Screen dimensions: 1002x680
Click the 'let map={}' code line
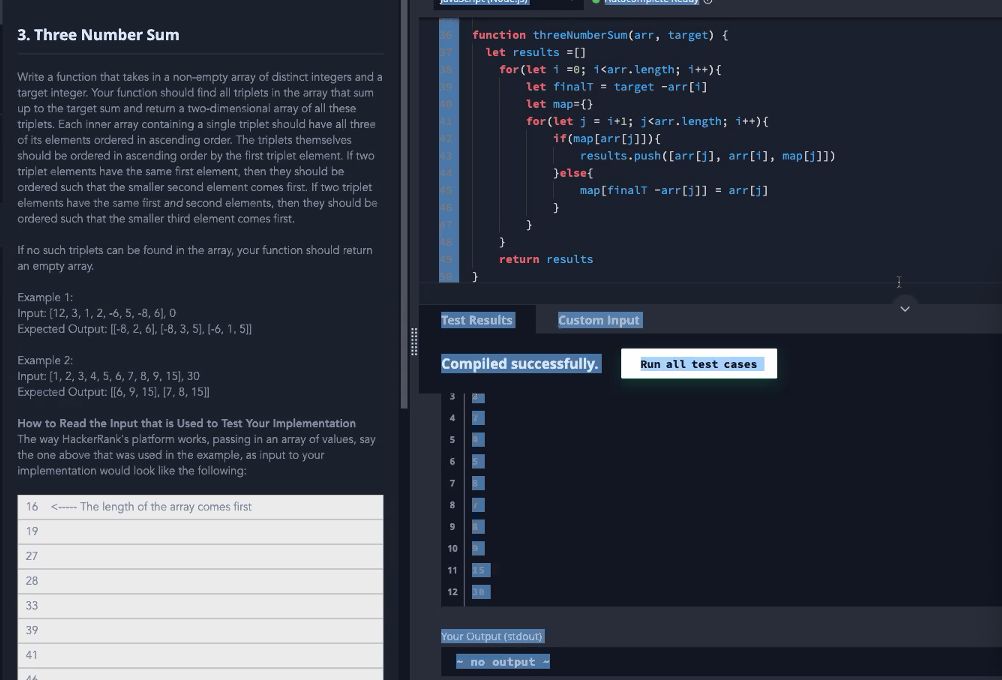click(x=560, y=104)
